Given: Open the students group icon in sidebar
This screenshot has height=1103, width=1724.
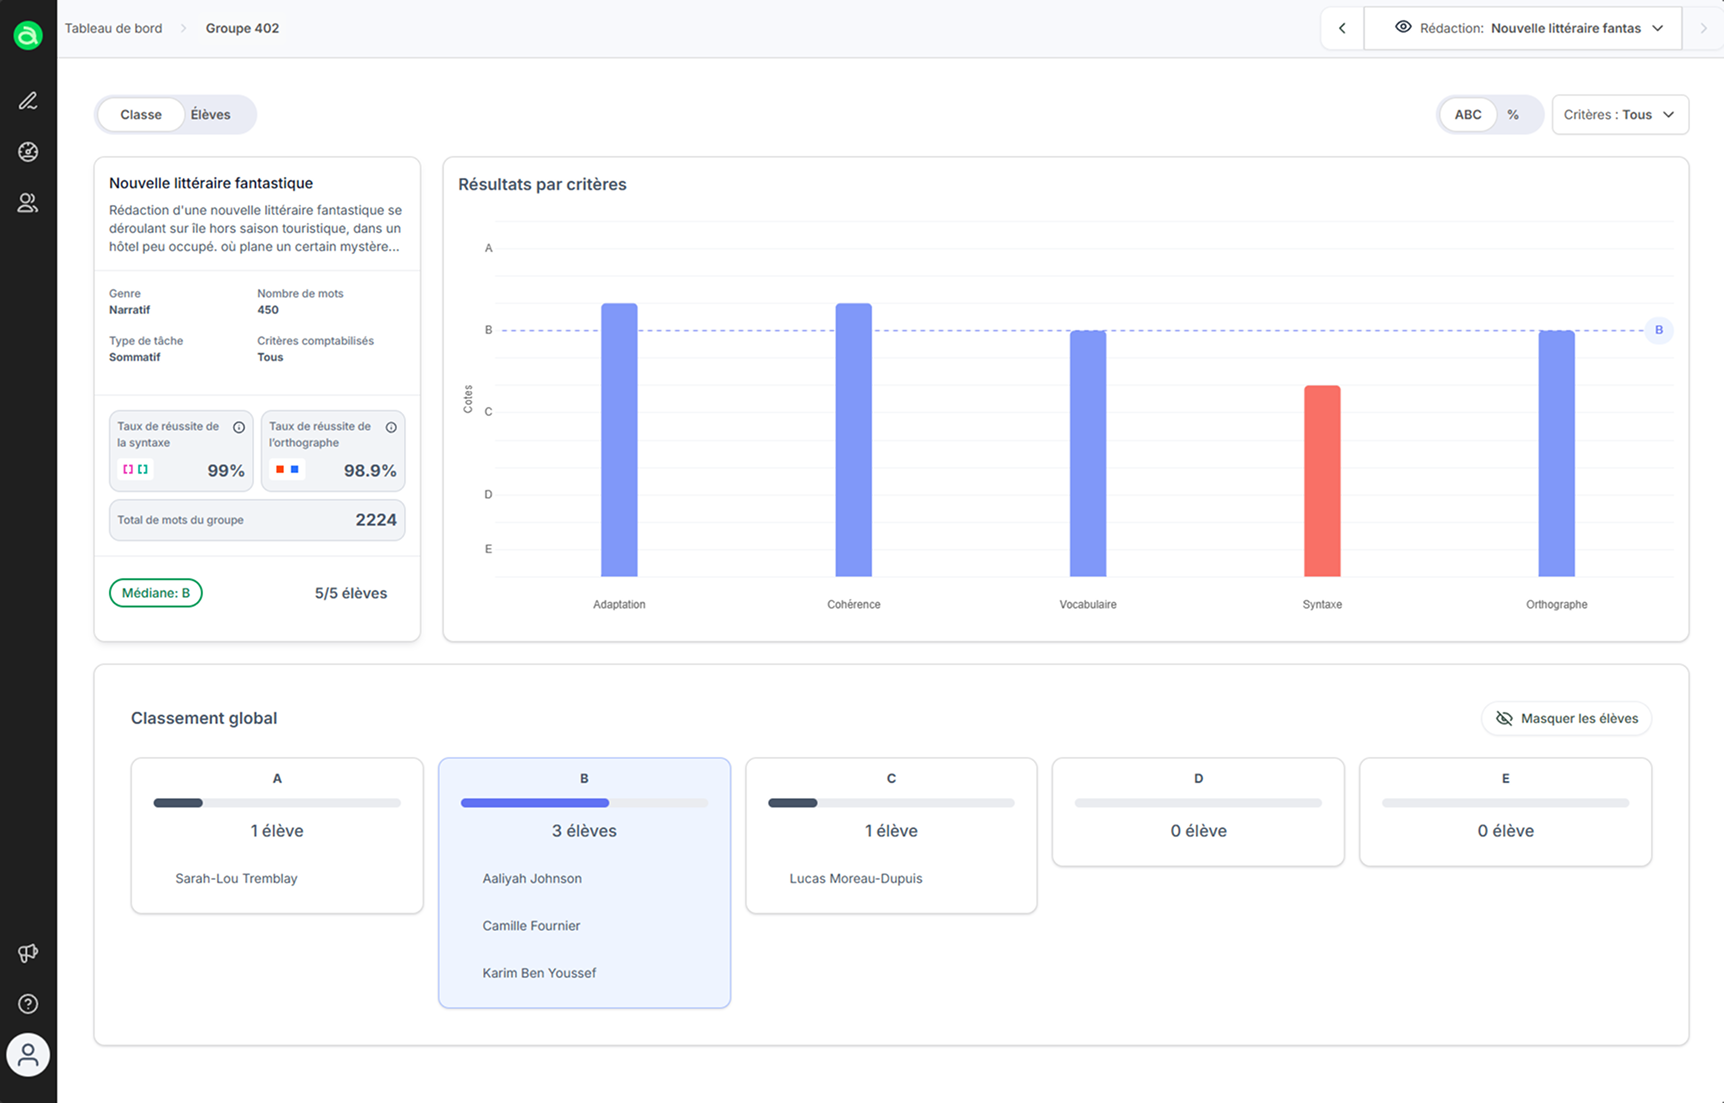Looking at the screenshot, I should pos(28,203).
